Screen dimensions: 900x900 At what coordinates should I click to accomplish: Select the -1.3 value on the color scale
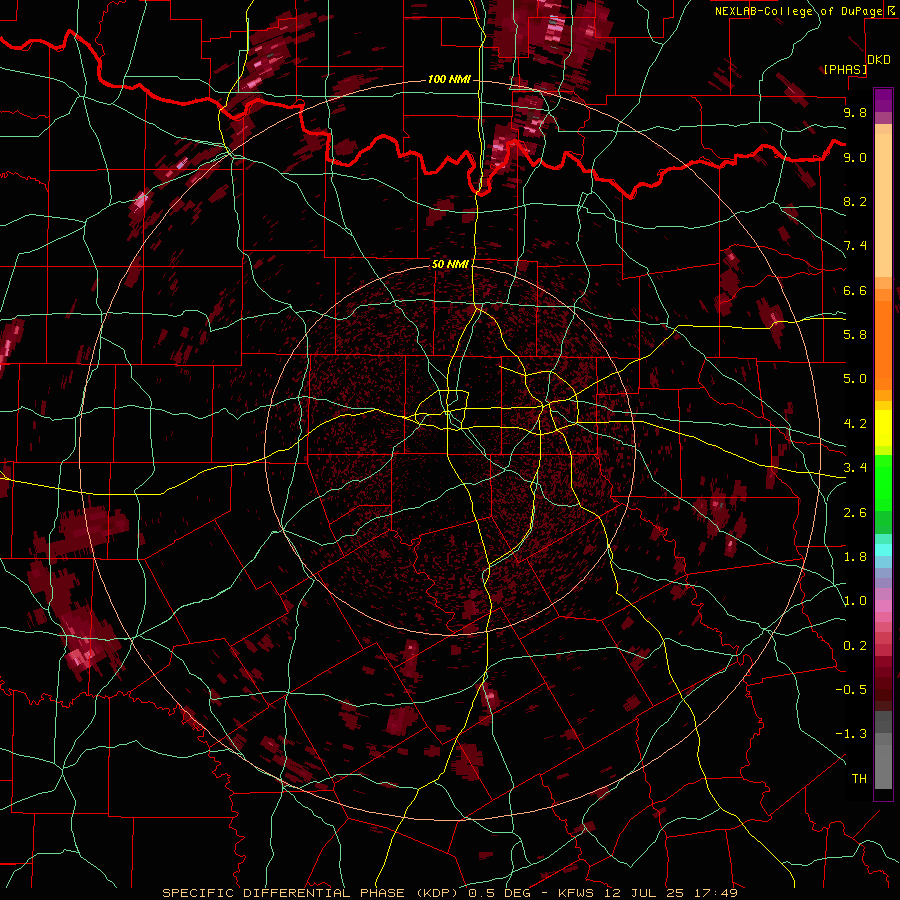coord(851,734)
